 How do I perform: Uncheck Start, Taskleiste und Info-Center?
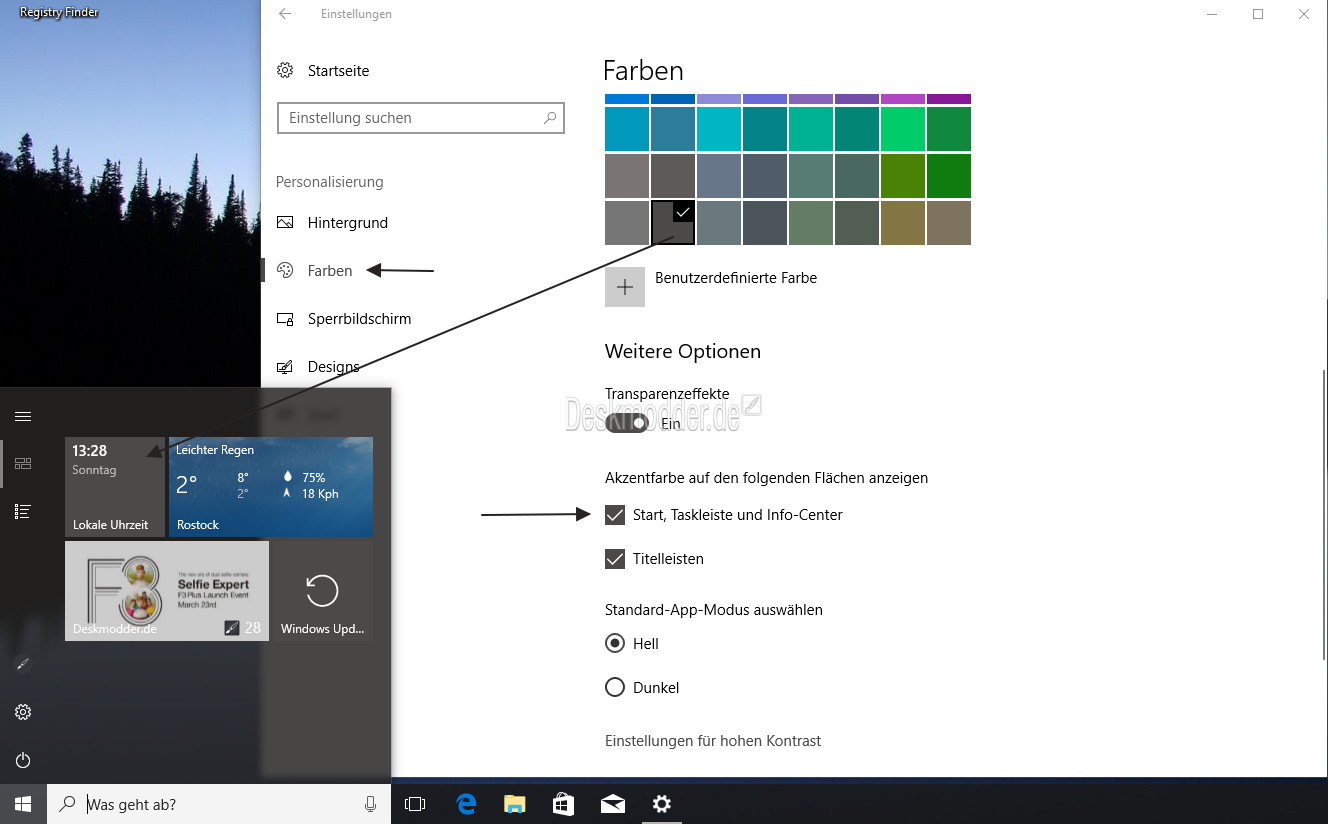click(x=615, y=515)
